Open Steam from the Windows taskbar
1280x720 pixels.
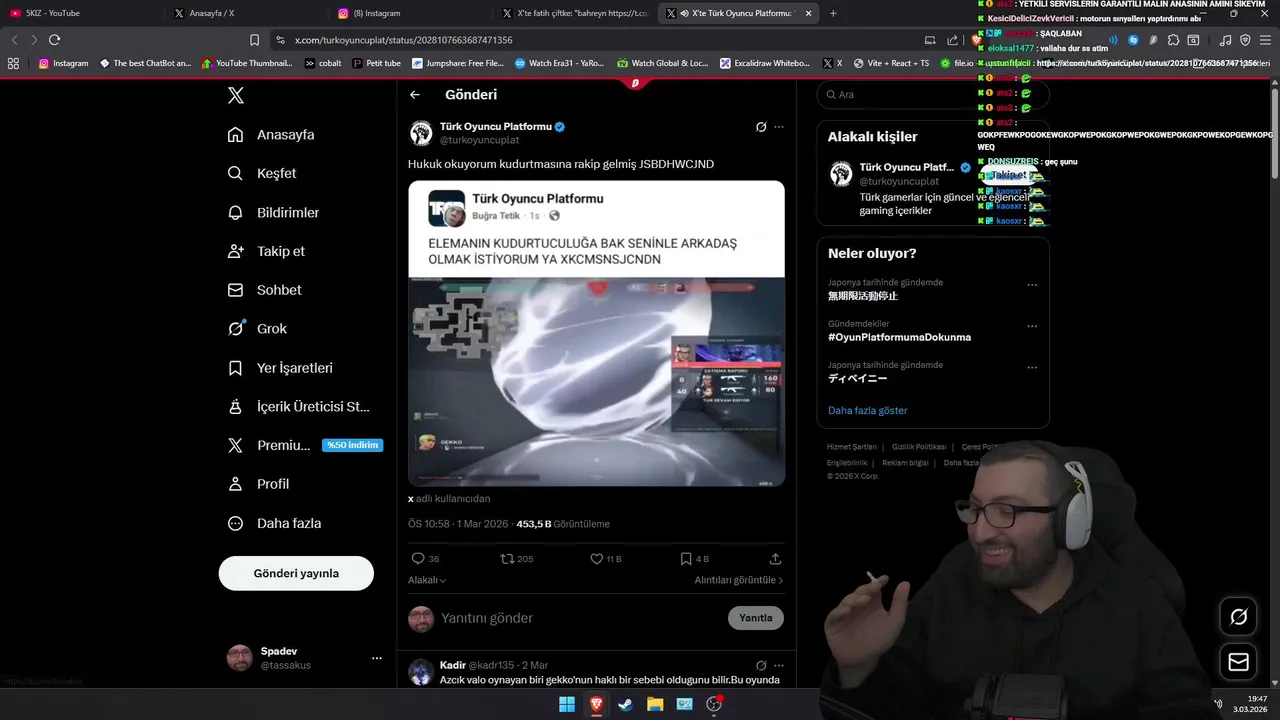(x=626, y=704)
